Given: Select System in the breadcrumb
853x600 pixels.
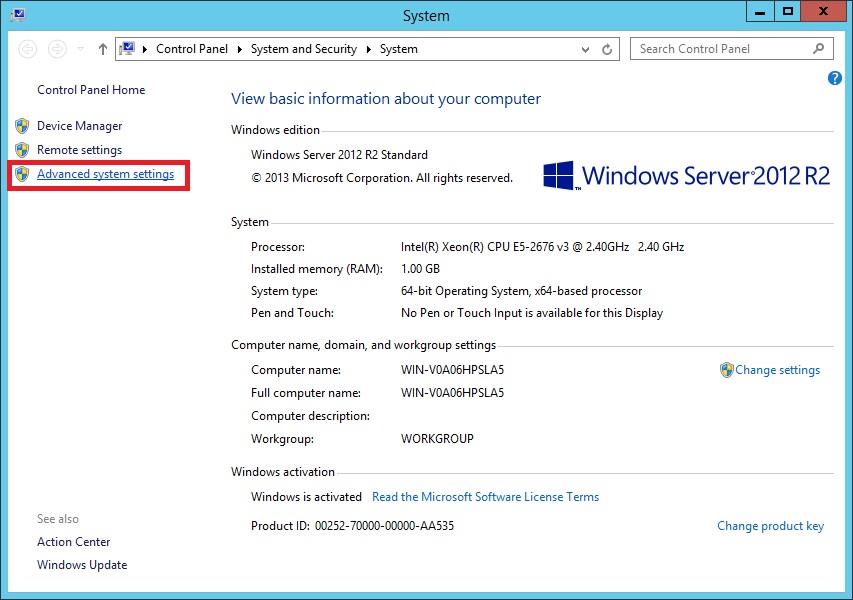Looking at the screenshot, I should tap(399, 49).
